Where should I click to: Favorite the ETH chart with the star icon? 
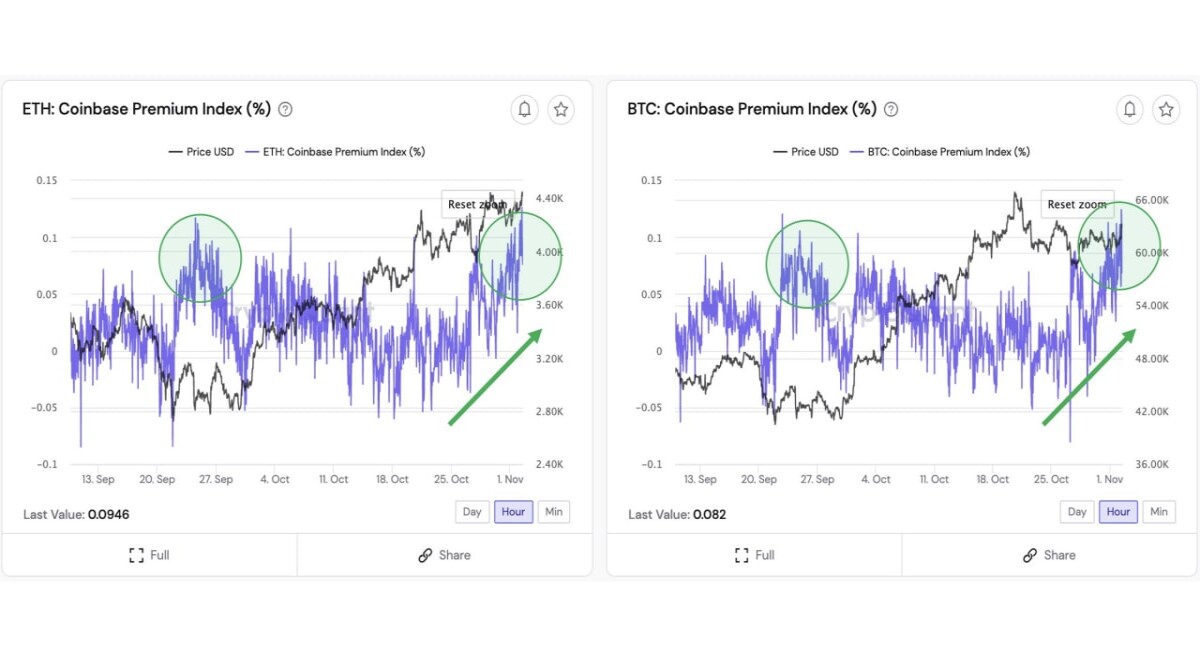coord(561,109)
